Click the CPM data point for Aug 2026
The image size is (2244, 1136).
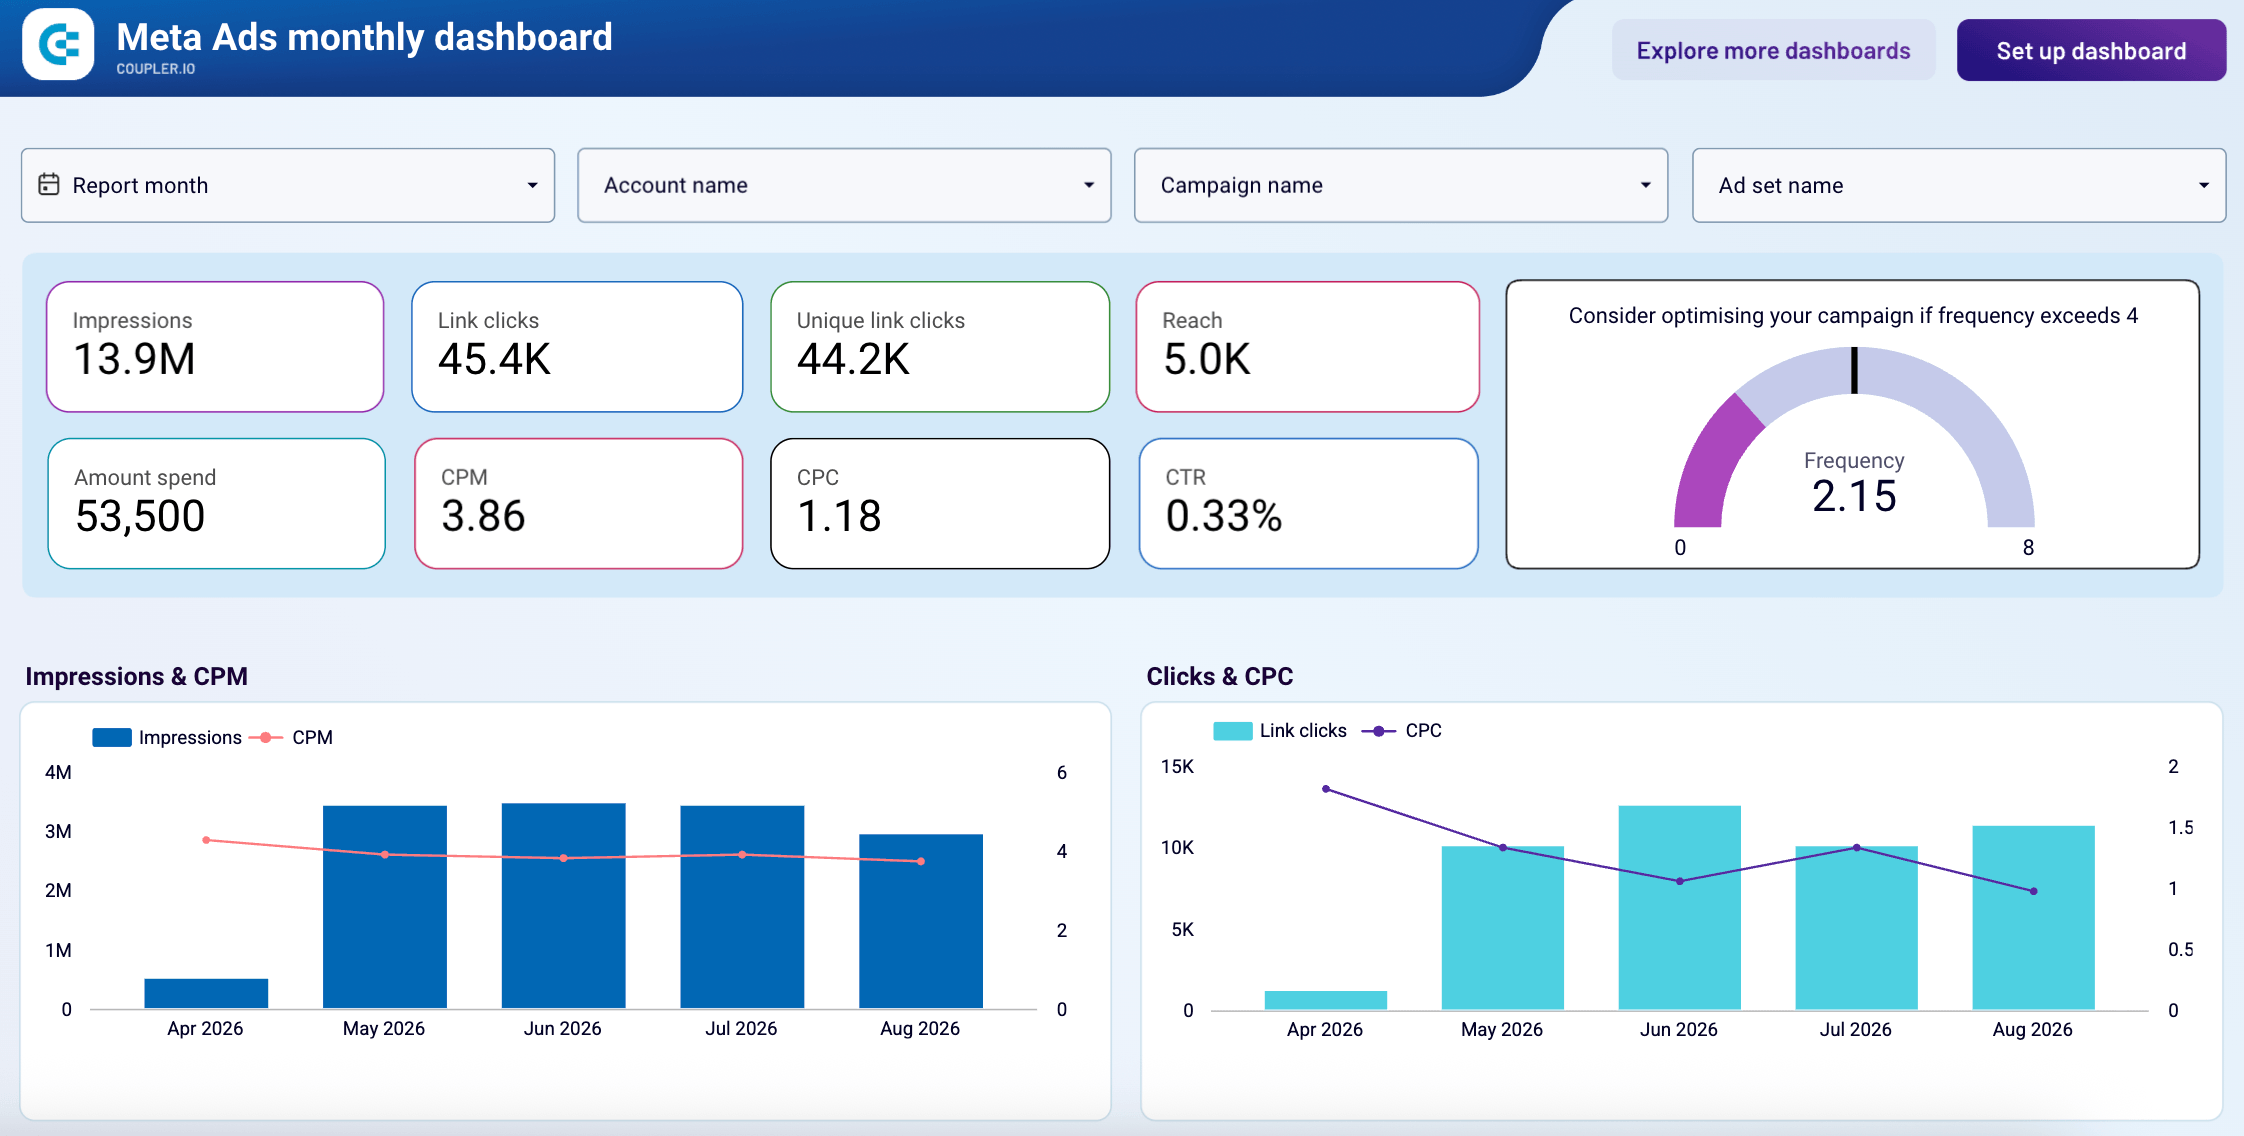coord(921,861)
